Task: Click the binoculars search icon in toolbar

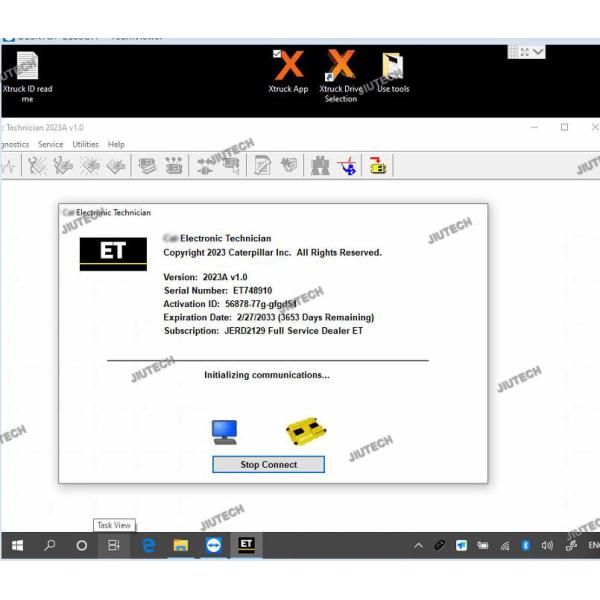Action: coord(321,166)
